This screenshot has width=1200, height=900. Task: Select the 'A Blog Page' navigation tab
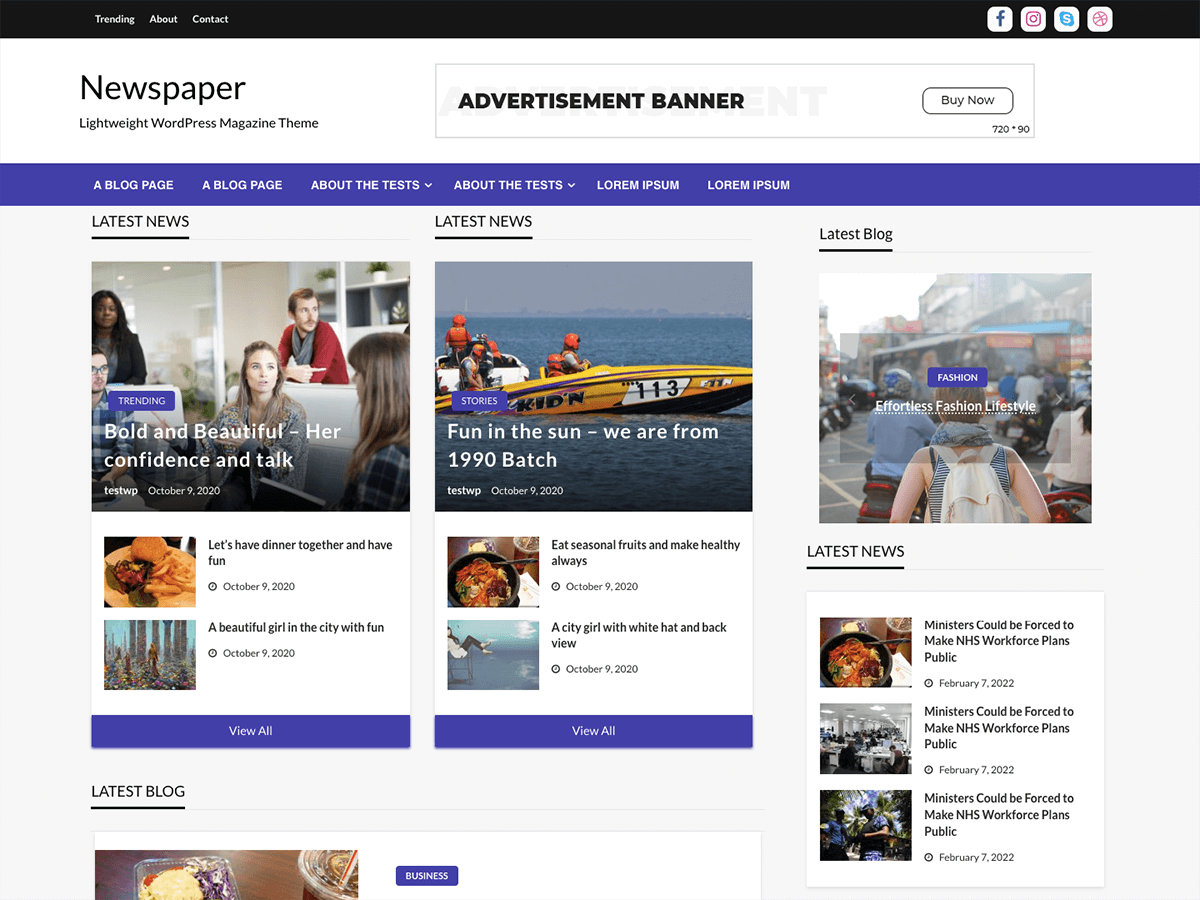point(133,185)
